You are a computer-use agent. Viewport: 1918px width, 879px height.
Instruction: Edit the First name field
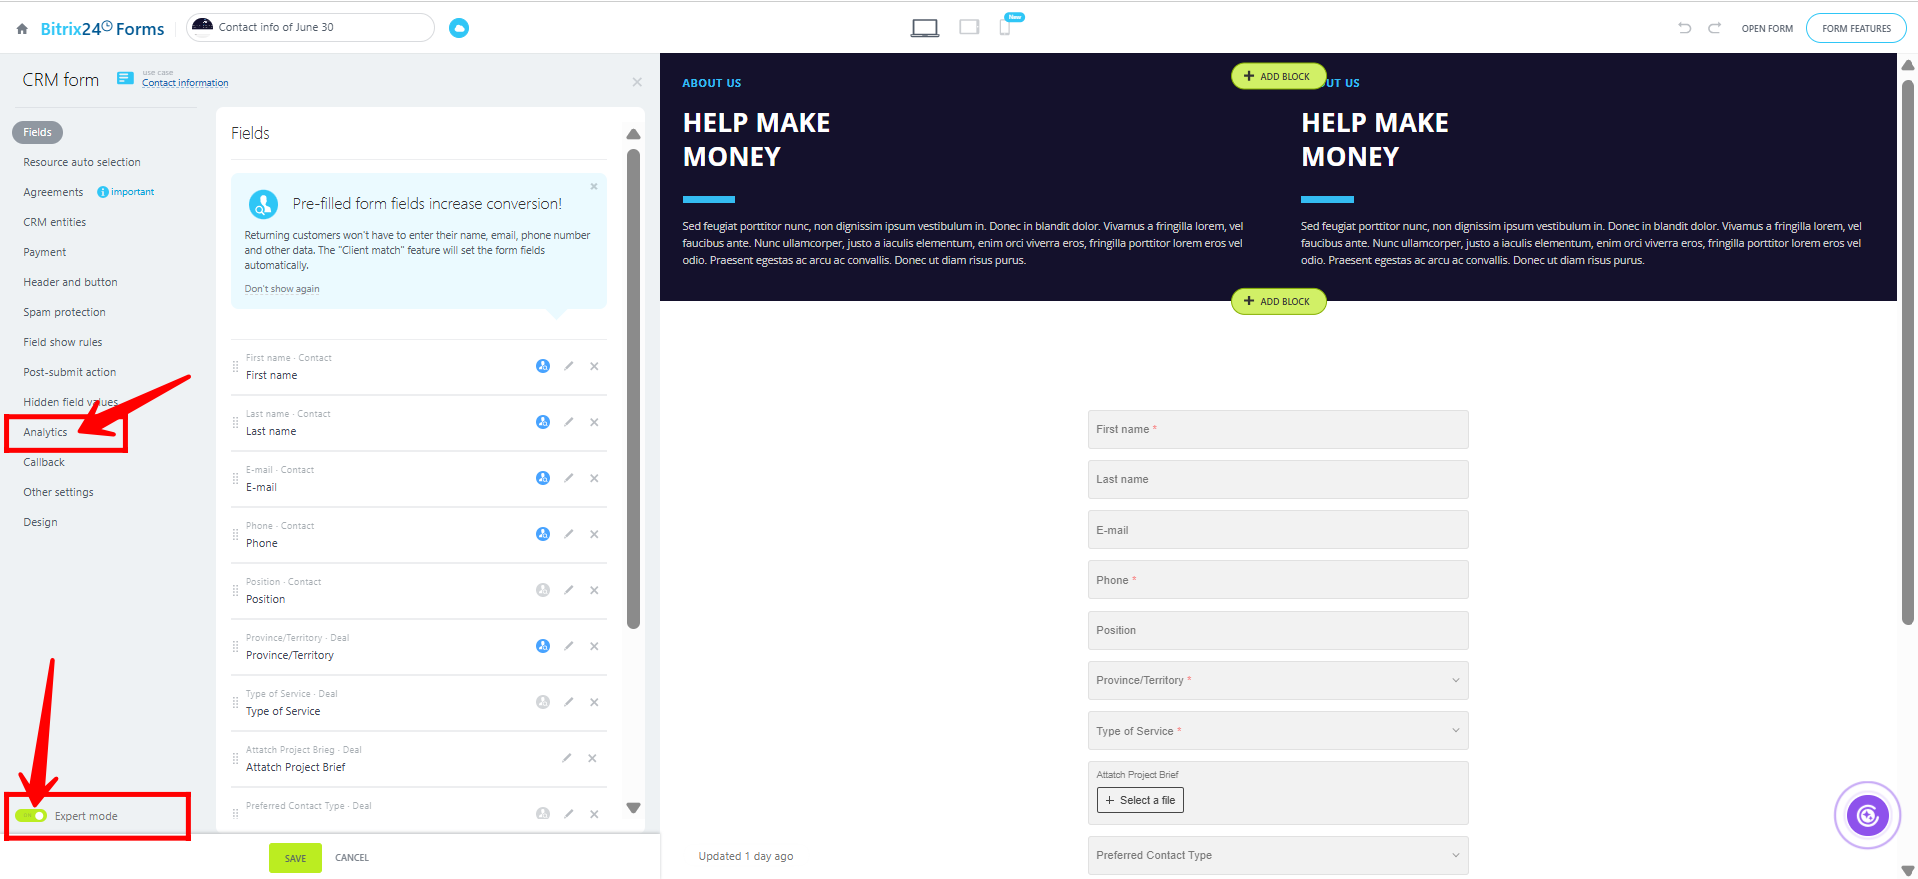[x=568, y=366]
